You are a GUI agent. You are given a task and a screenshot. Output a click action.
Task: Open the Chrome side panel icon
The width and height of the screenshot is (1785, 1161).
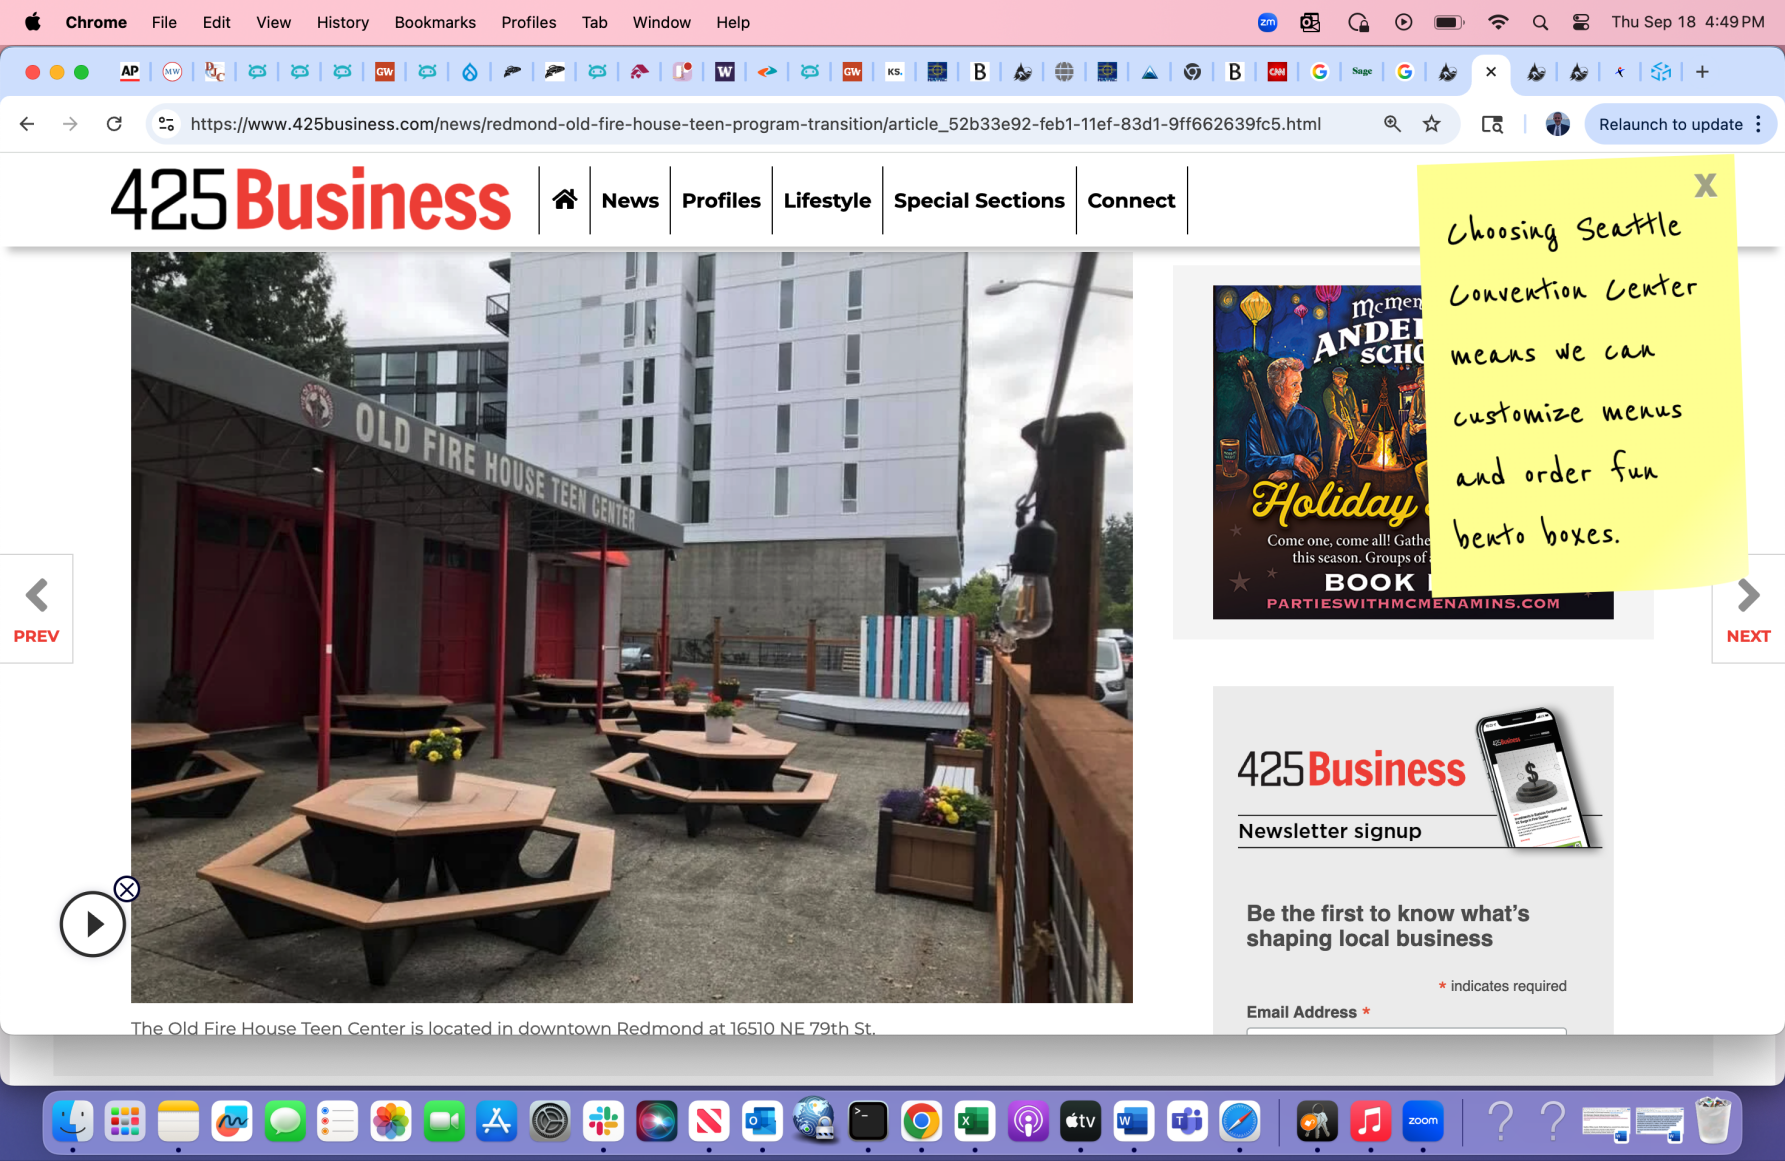1492,124
